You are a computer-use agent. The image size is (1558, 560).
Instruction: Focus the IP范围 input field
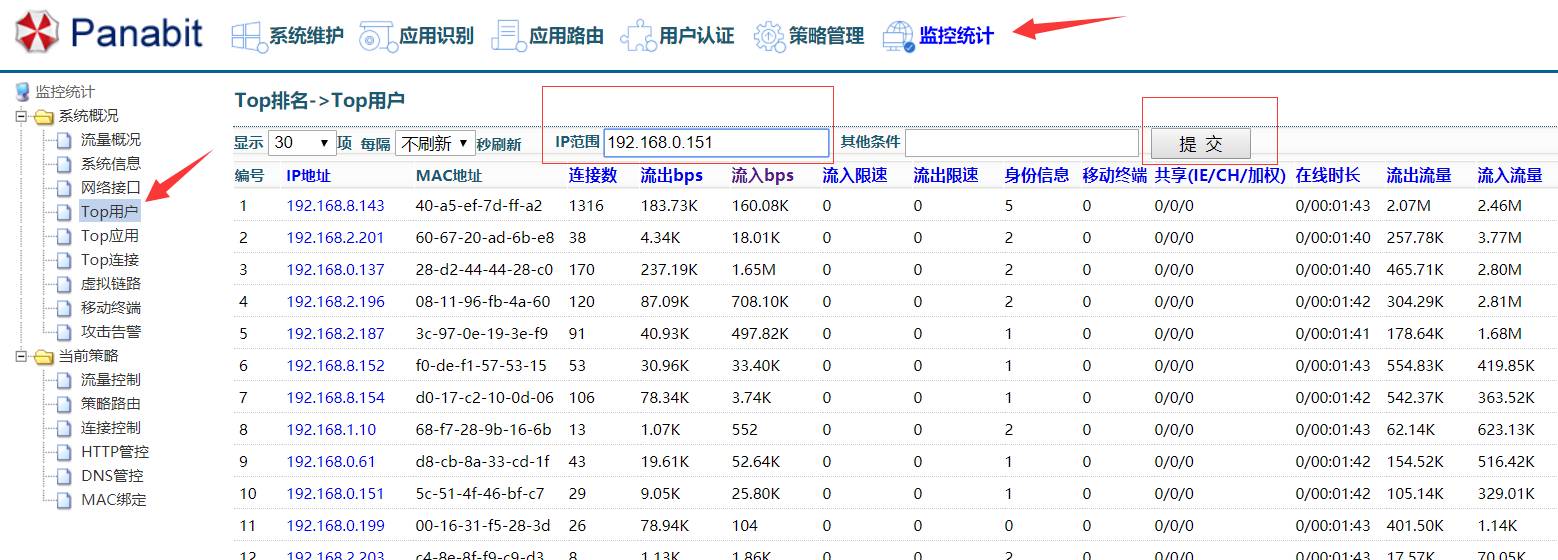pyautogui.click(x=716, y=143)
